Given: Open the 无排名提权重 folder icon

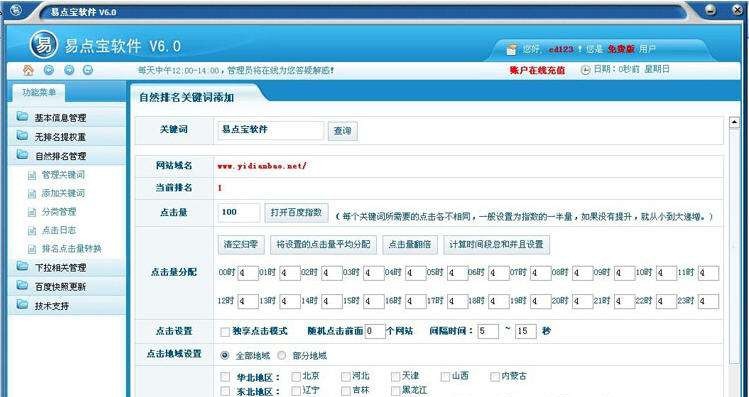Looking at the screenshot, I should 22,136.
